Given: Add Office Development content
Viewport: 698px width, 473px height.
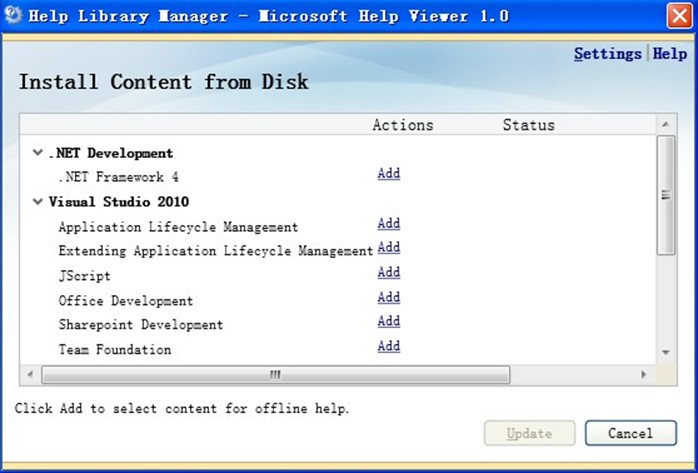Looking at the screenshot, I should point(389,297).
